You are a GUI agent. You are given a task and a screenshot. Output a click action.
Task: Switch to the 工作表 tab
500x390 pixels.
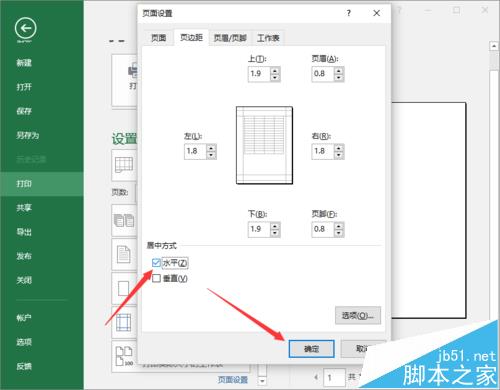coord(268,38)
